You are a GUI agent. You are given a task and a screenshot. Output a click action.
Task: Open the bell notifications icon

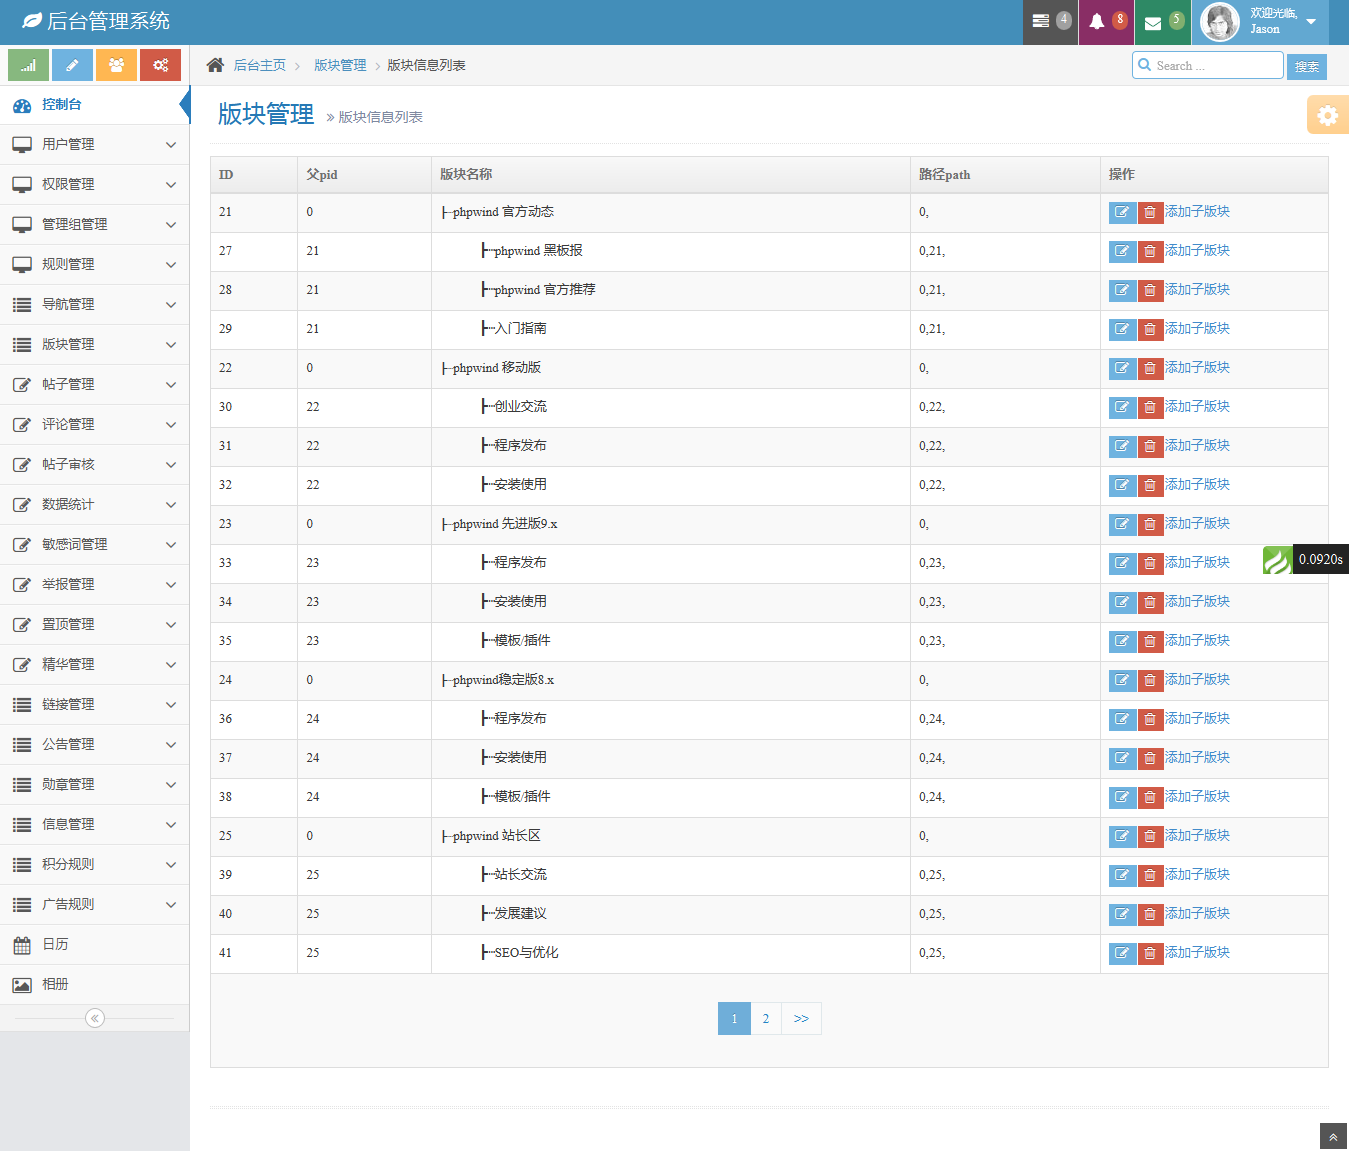tap(1097, 22)
